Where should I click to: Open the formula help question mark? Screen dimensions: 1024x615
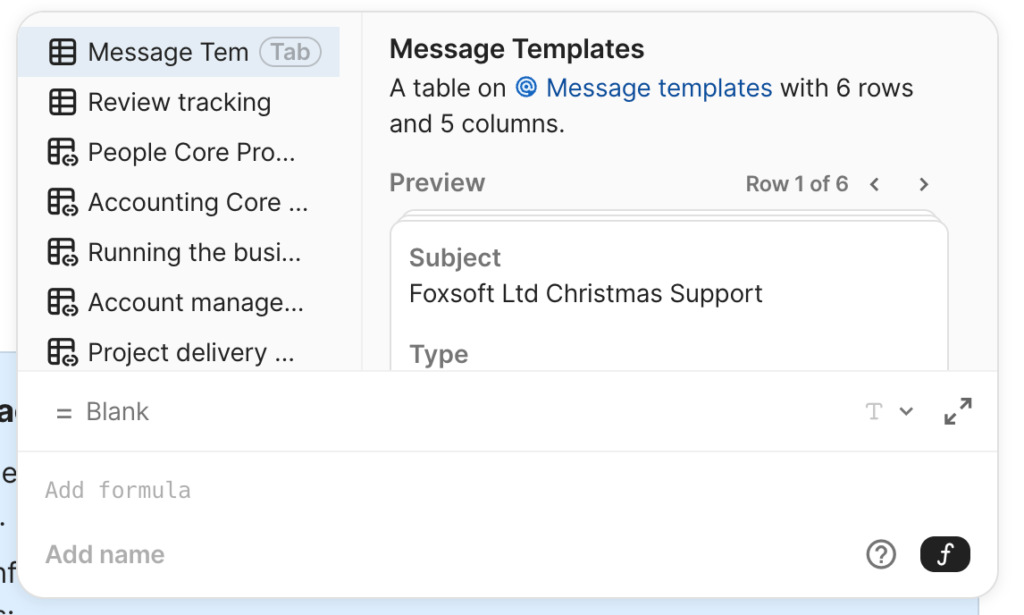point(881,554)
